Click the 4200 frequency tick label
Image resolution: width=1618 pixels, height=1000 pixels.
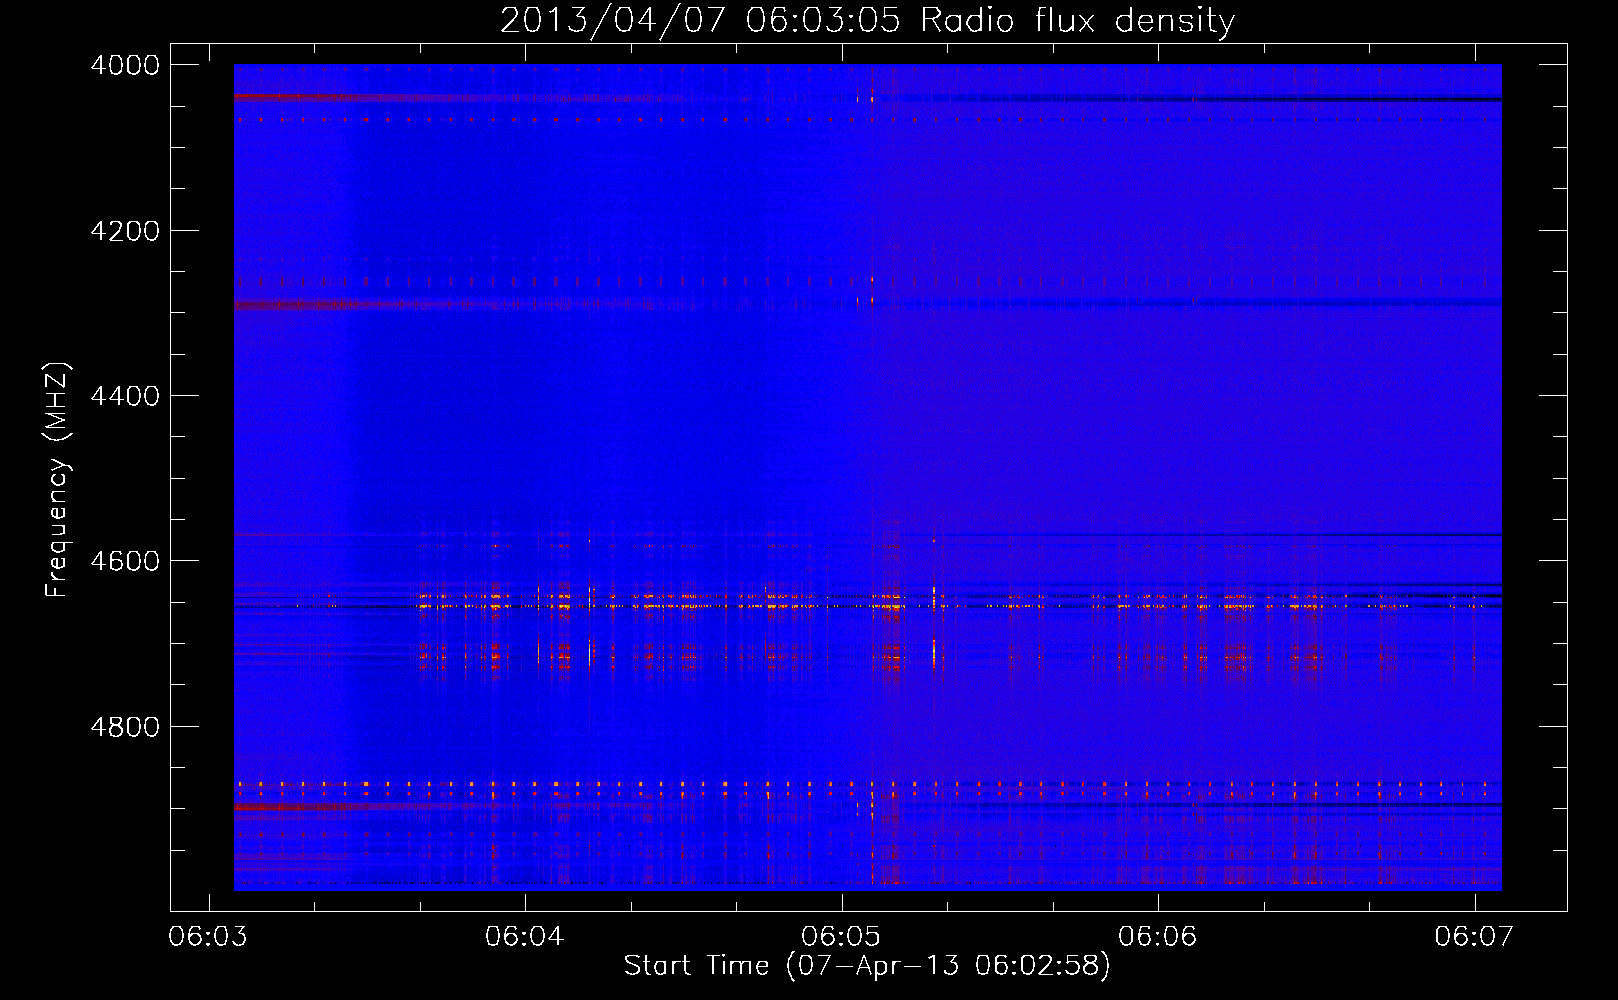(125, 231)
